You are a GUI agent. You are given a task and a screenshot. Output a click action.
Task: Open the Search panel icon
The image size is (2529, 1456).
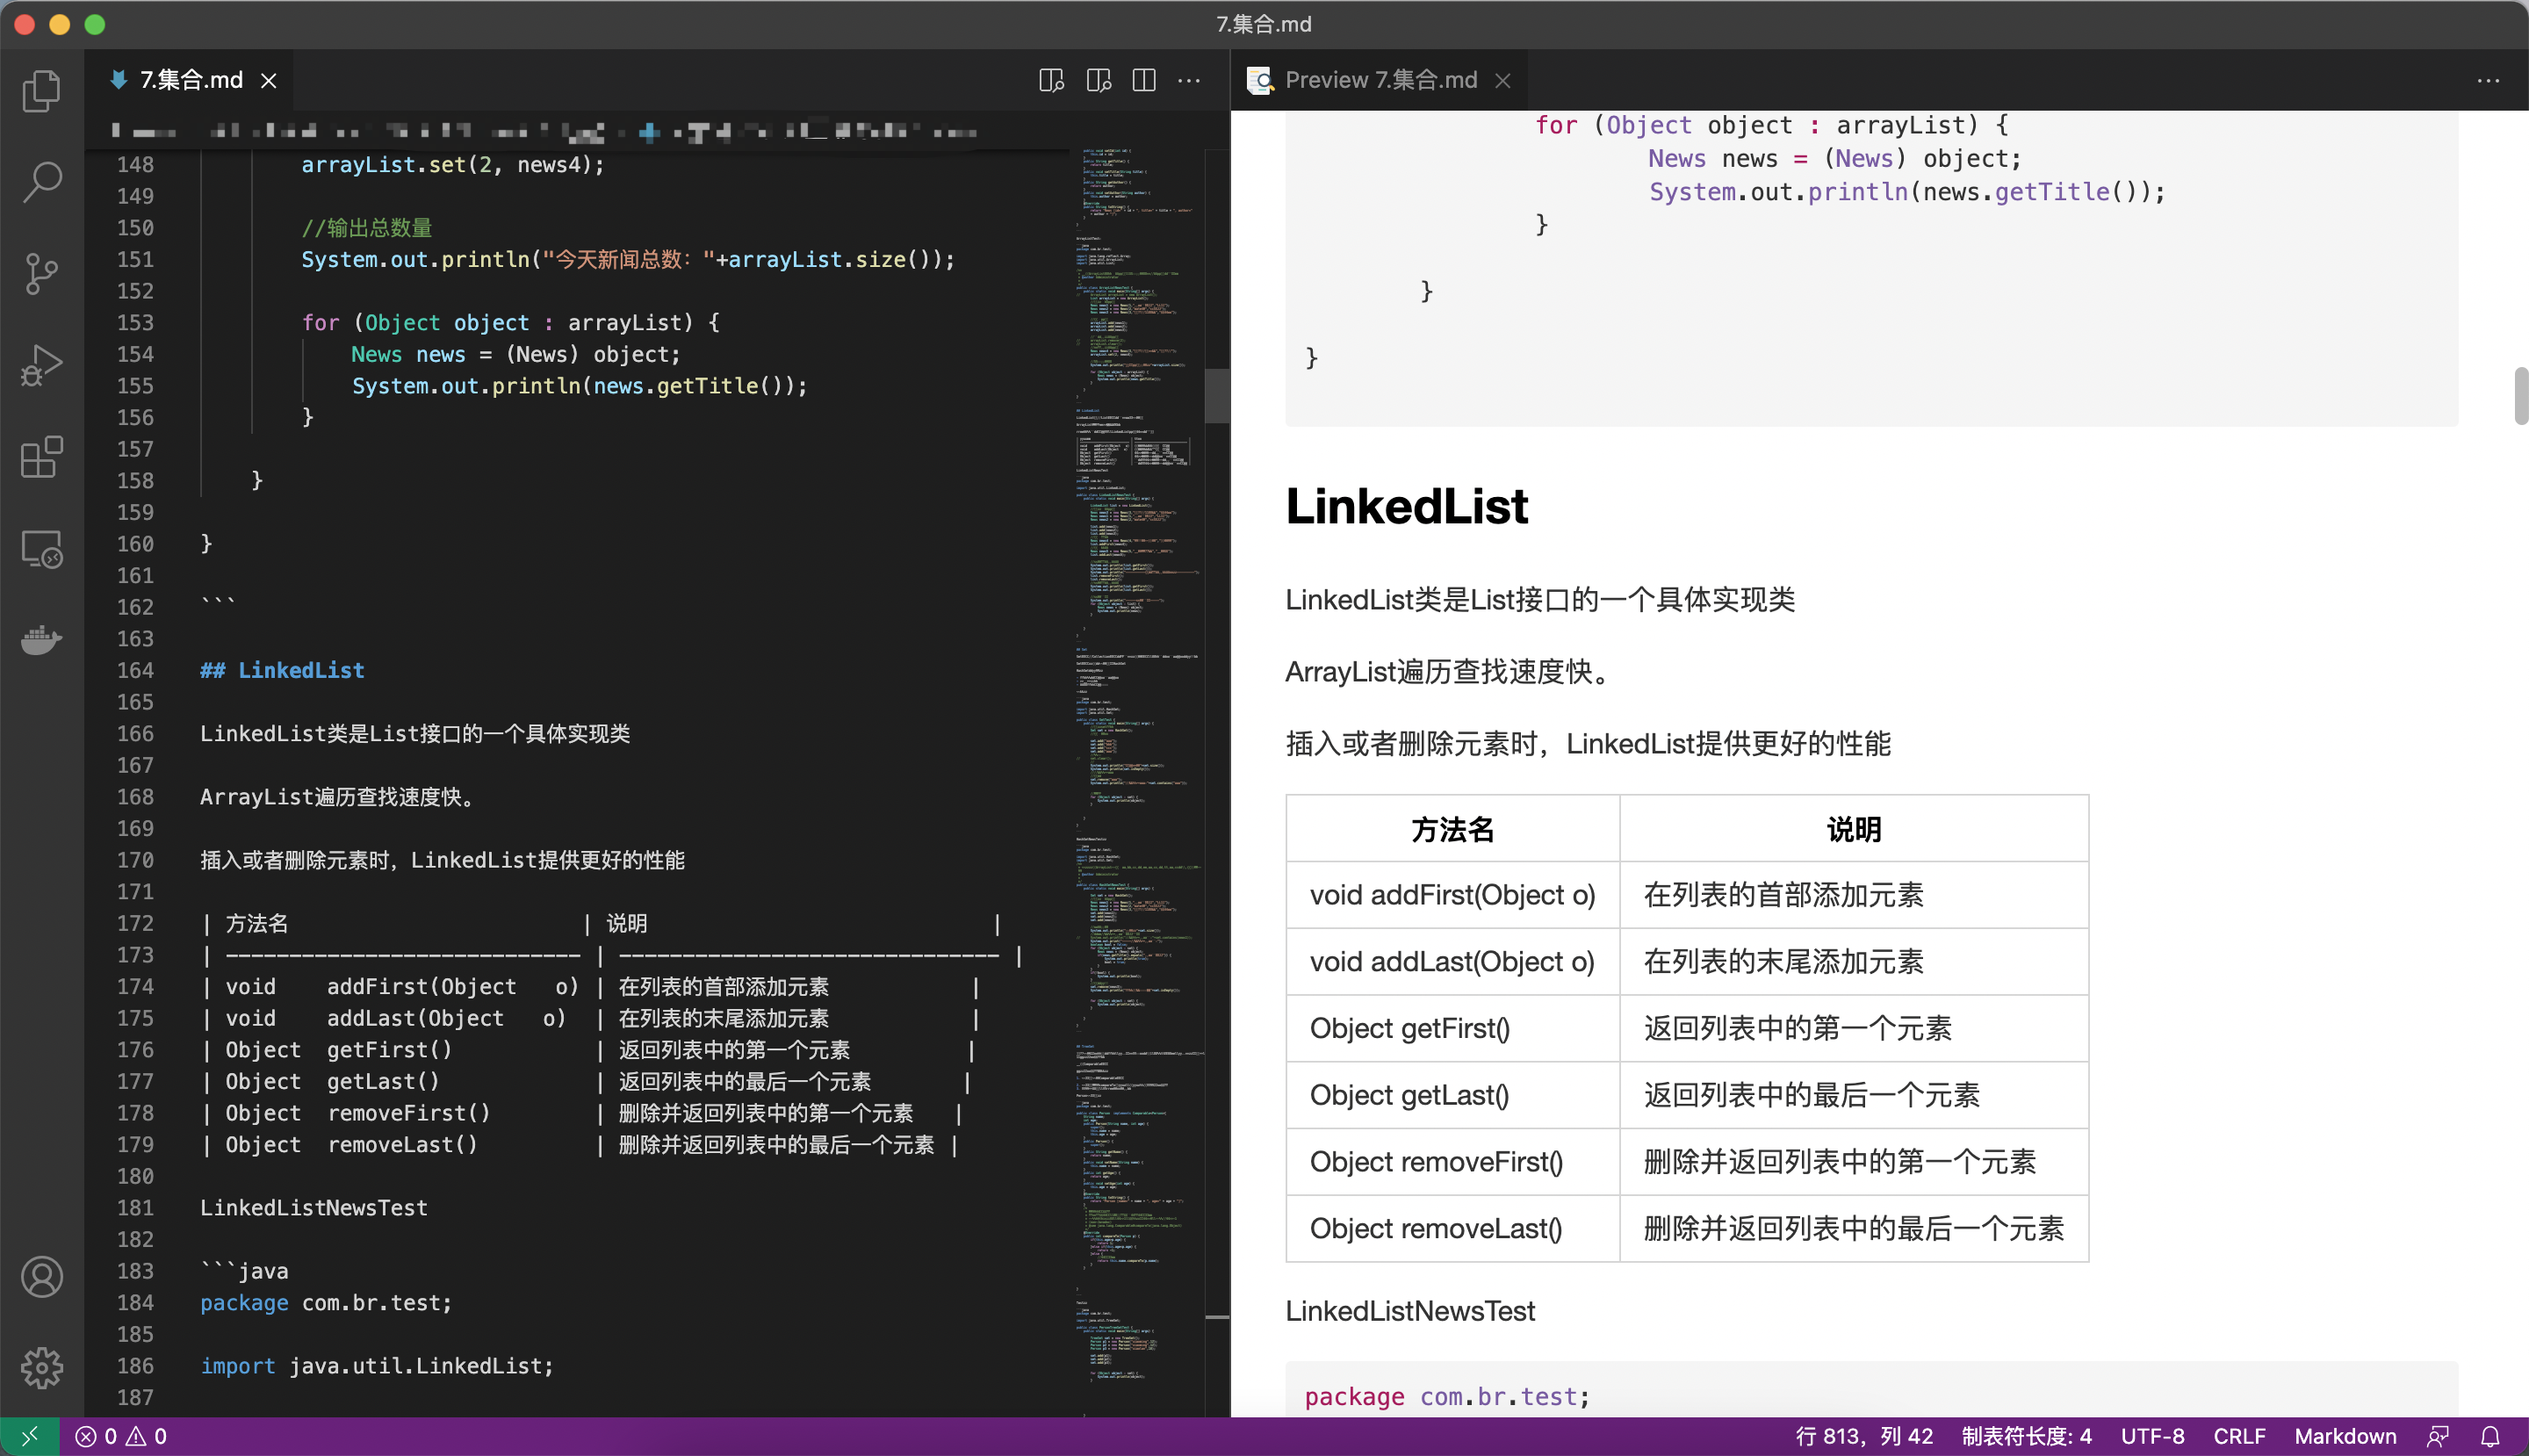(41, 182)
